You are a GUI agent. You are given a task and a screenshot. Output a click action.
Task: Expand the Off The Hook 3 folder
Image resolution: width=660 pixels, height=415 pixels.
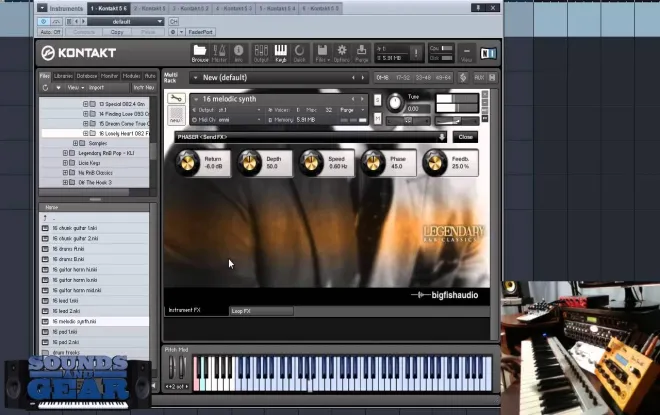click(x=65, y=182)
